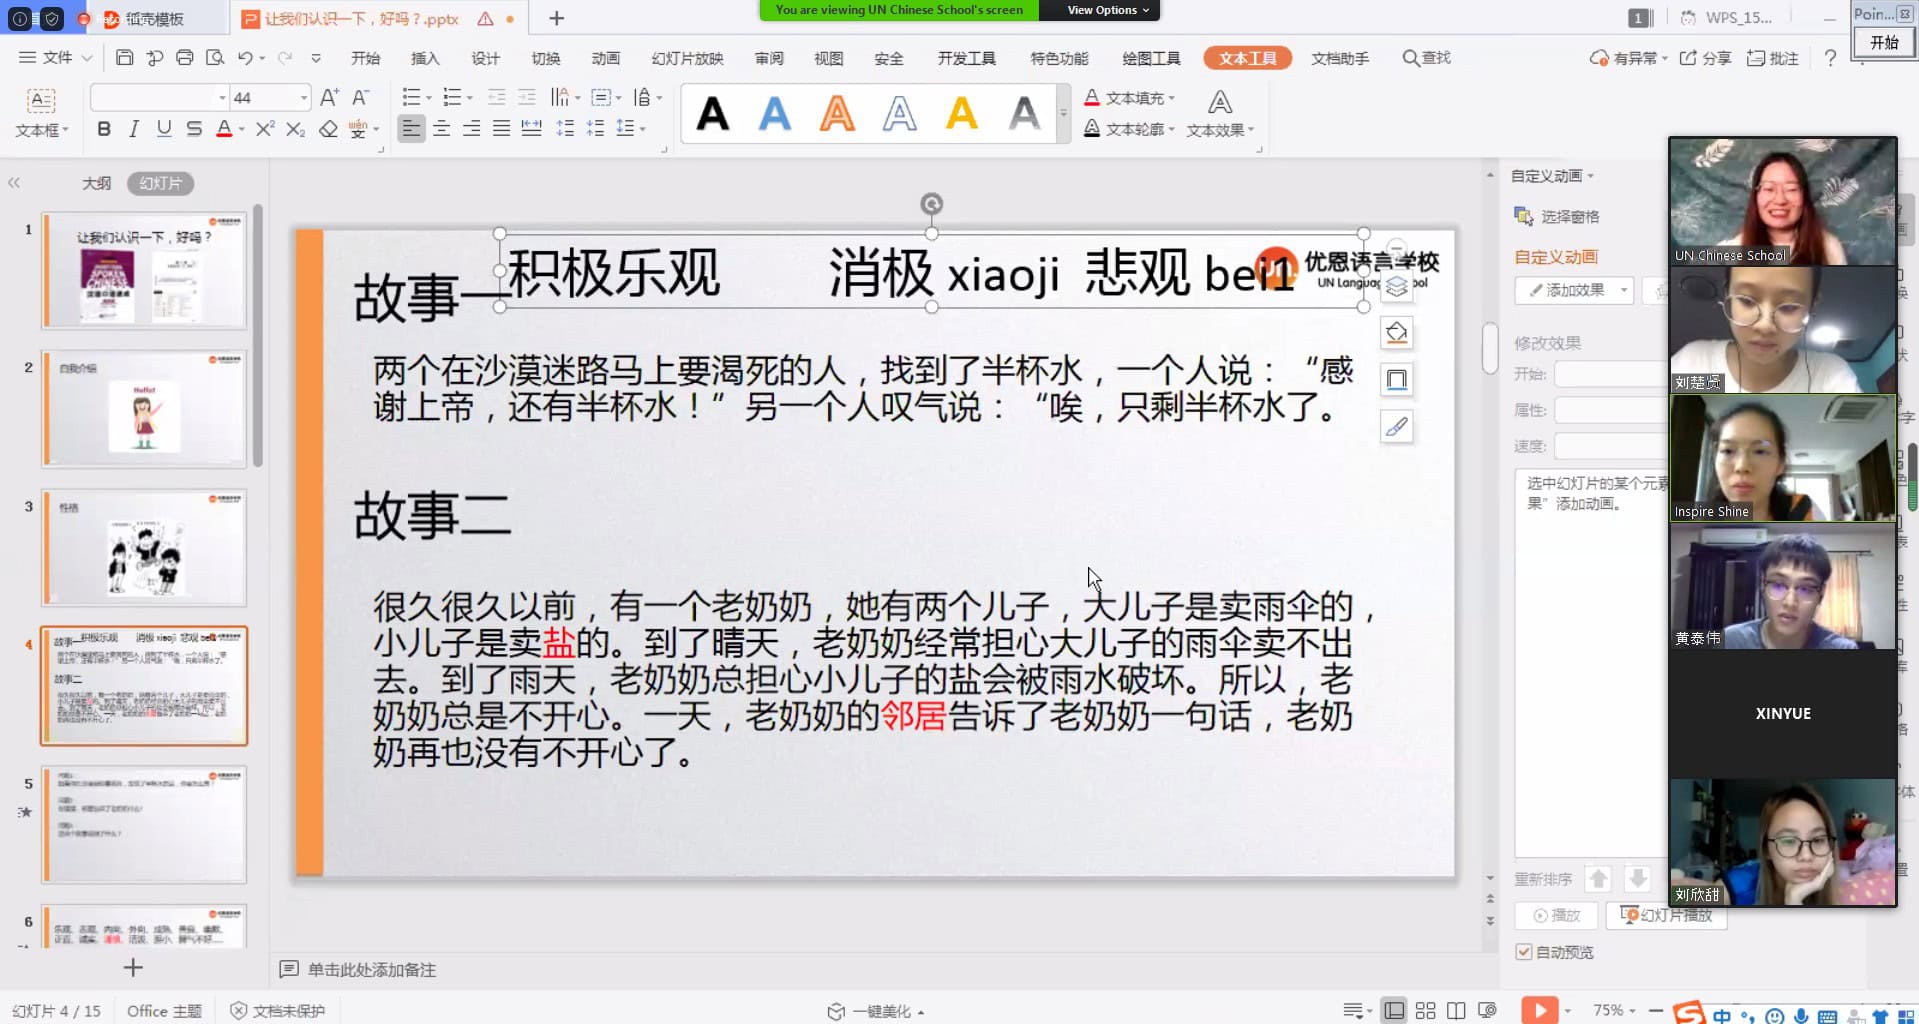Open Zoom View Options dropdown
This screenshot has height=1024, width=1919.
[x=1108, y=10]
